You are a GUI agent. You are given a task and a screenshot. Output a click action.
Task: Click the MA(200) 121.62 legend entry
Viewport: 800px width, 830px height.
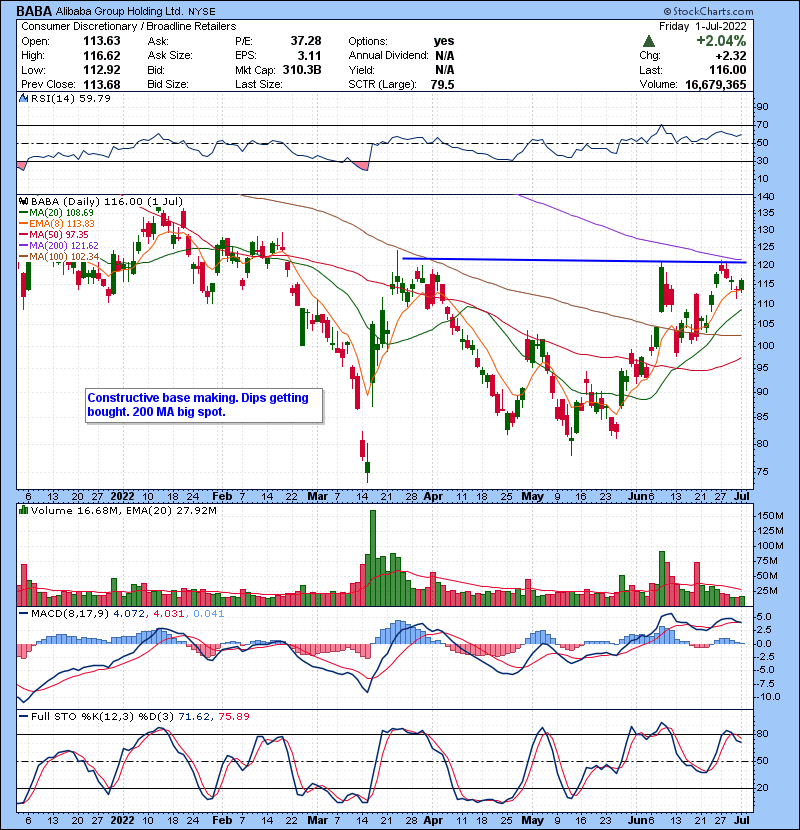pos(59,246)
